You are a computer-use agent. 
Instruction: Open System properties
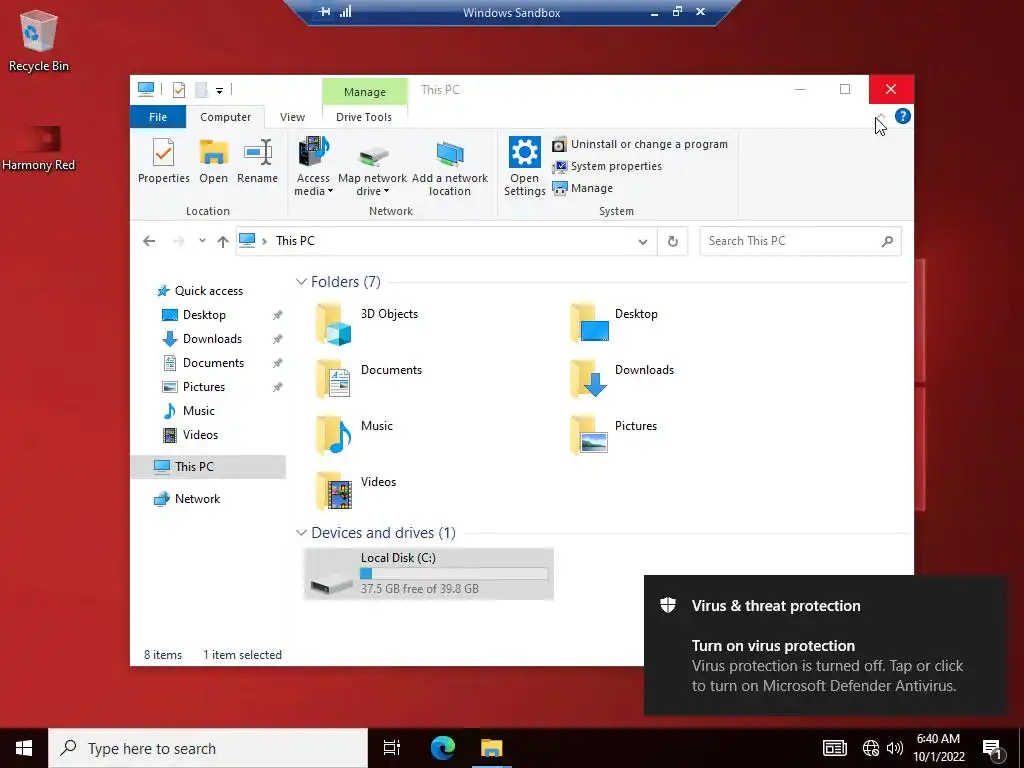(607, 167)
